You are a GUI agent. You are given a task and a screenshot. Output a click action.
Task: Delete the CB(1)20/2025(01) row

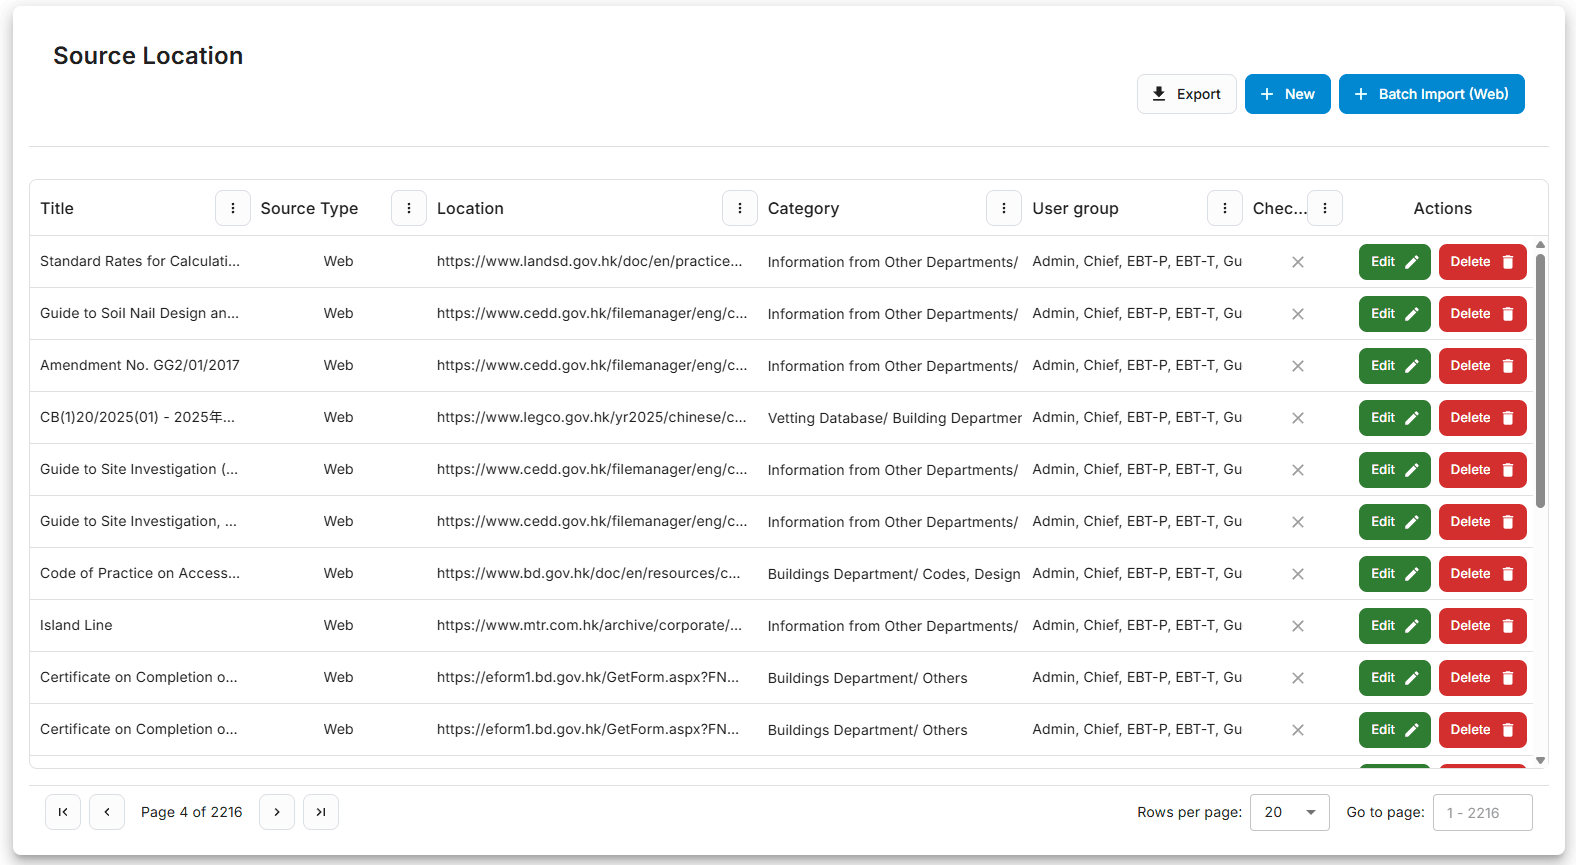1483,418
